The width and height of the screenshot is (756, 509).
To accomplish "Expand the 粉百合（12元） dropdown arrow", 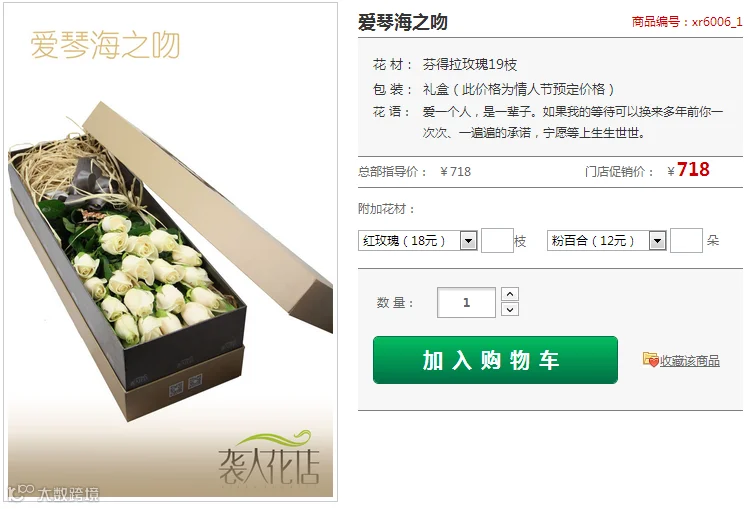I will [657, 241].
